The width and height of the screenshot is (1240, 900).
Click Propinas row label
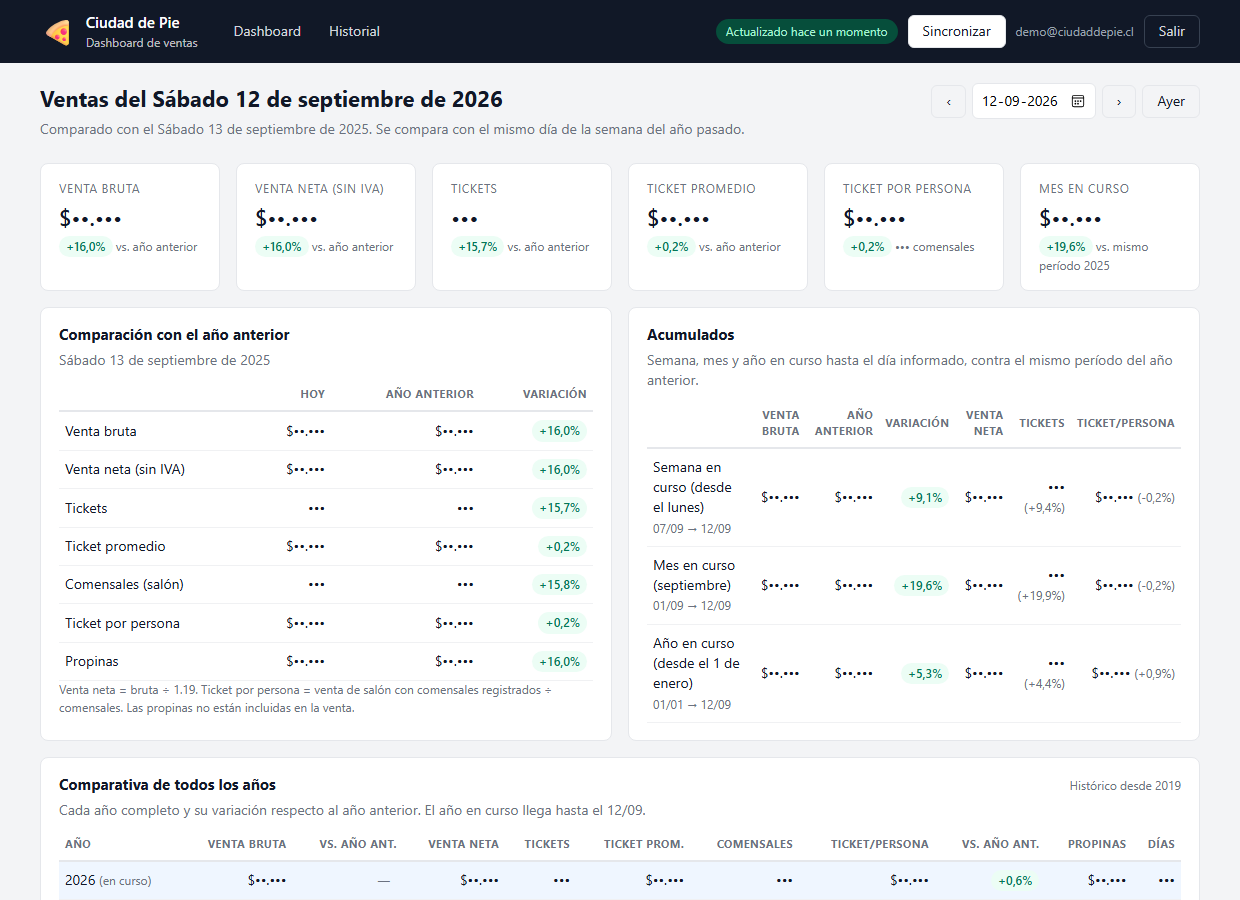point(92,661)
